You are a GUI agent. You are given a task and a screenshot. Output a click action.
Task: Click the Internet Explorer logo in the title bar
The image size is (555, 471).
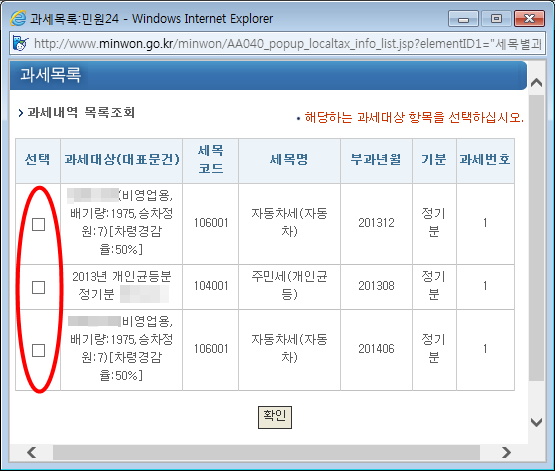18,18
